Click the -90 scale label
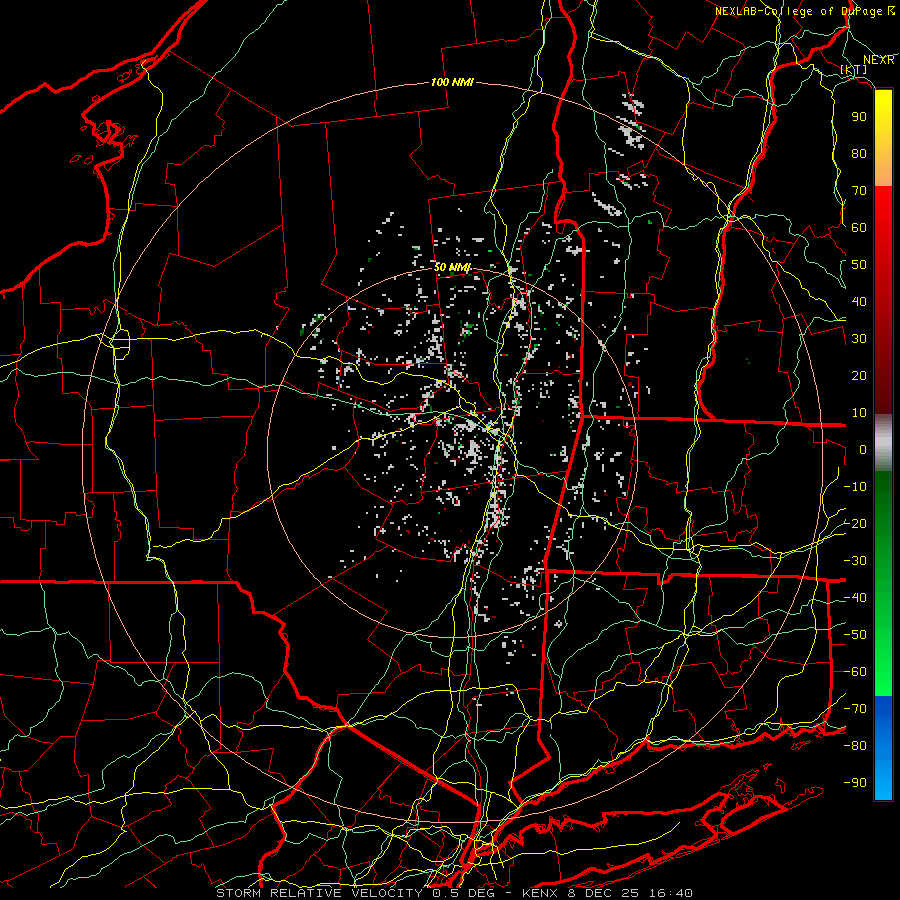The image size is (900, 900). point(855,783)
